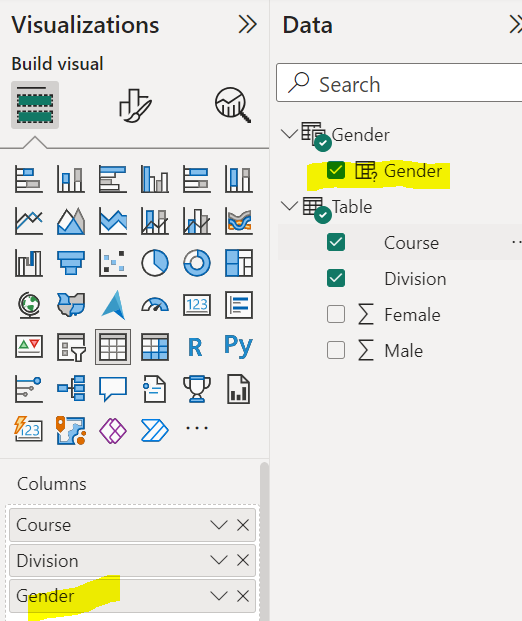Select the paginated report visual

point(239,389)
